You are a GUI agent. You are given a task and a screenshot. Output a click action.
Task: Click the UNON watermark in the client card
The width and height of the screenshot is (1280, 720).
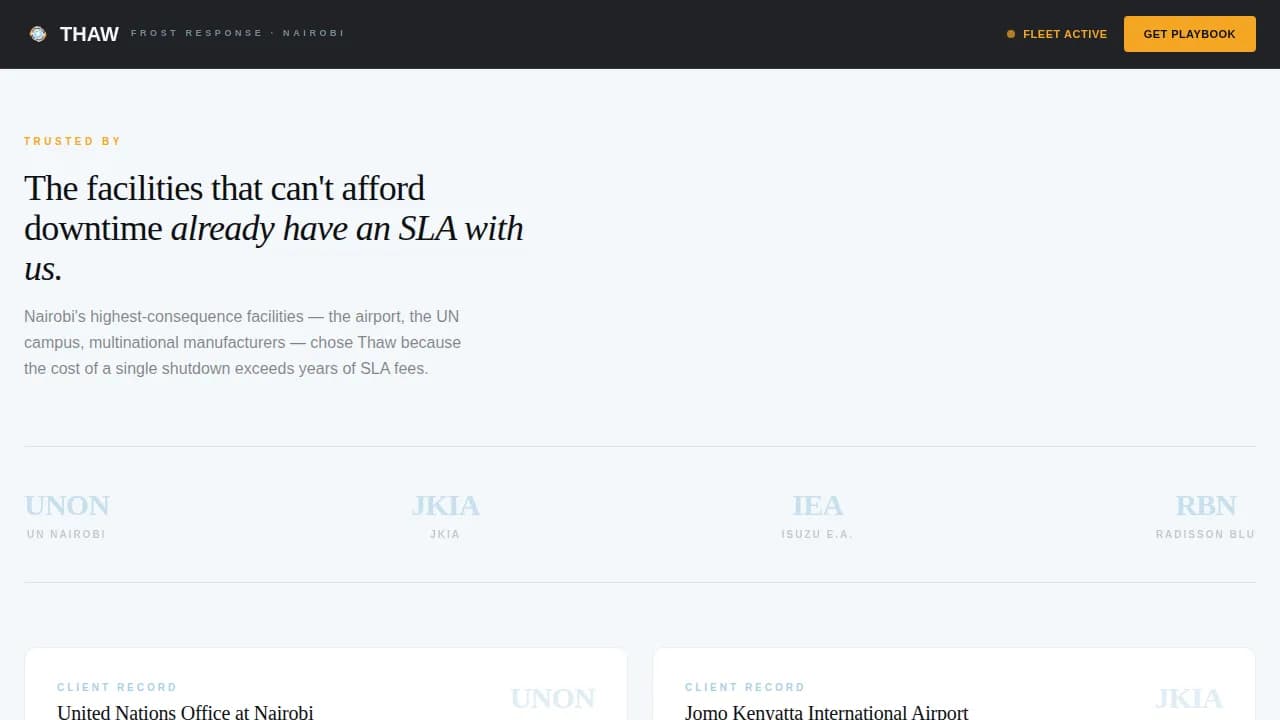point(553,698)
